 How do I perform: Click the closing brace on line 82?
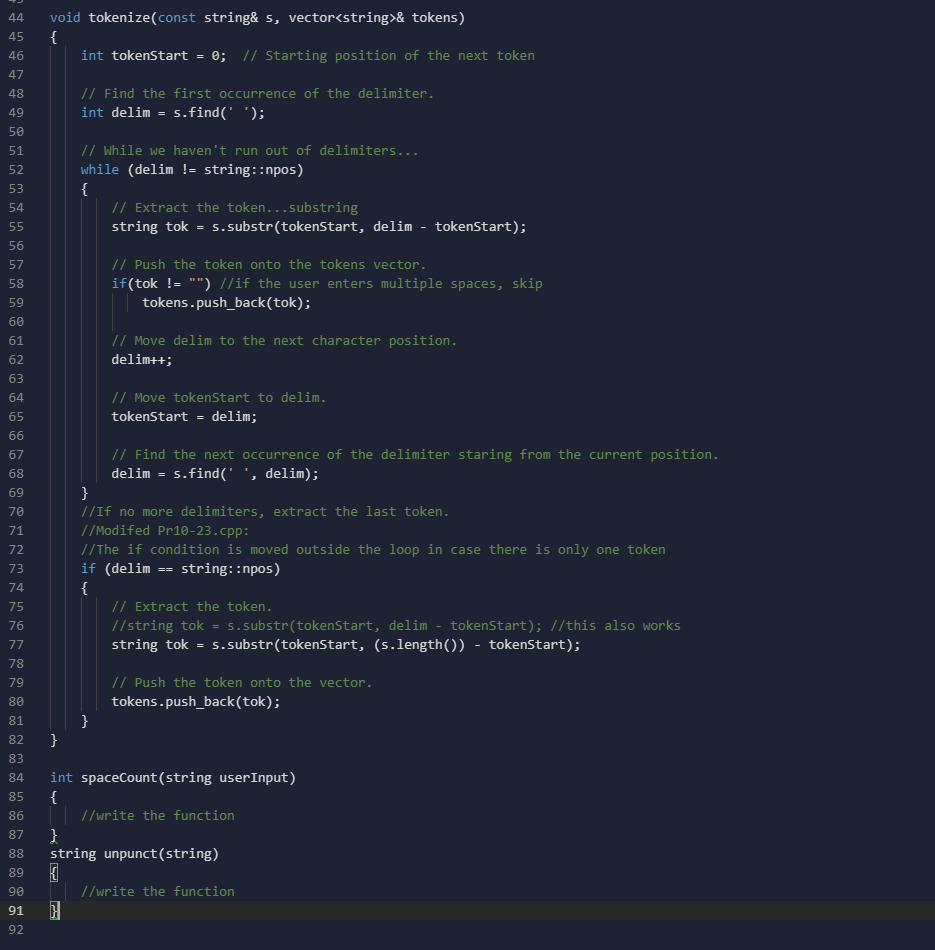tap(53, 740)
